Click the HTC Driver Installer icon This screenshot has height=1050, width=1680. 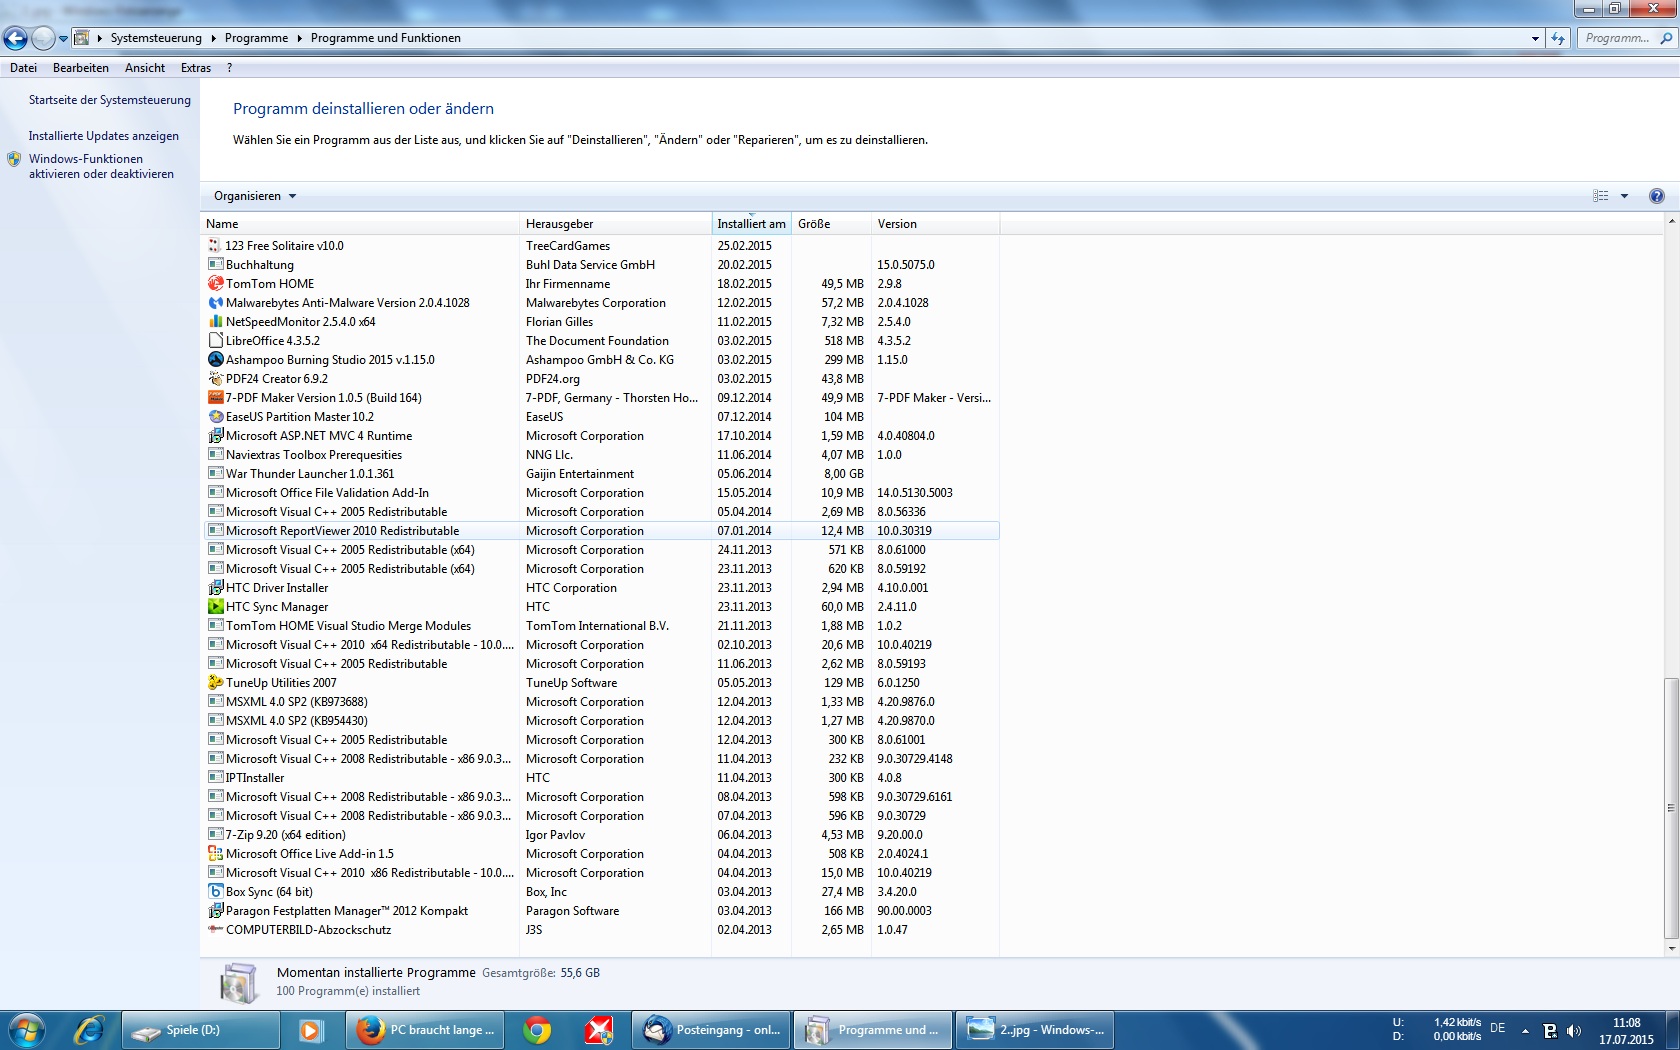(215, 587)
